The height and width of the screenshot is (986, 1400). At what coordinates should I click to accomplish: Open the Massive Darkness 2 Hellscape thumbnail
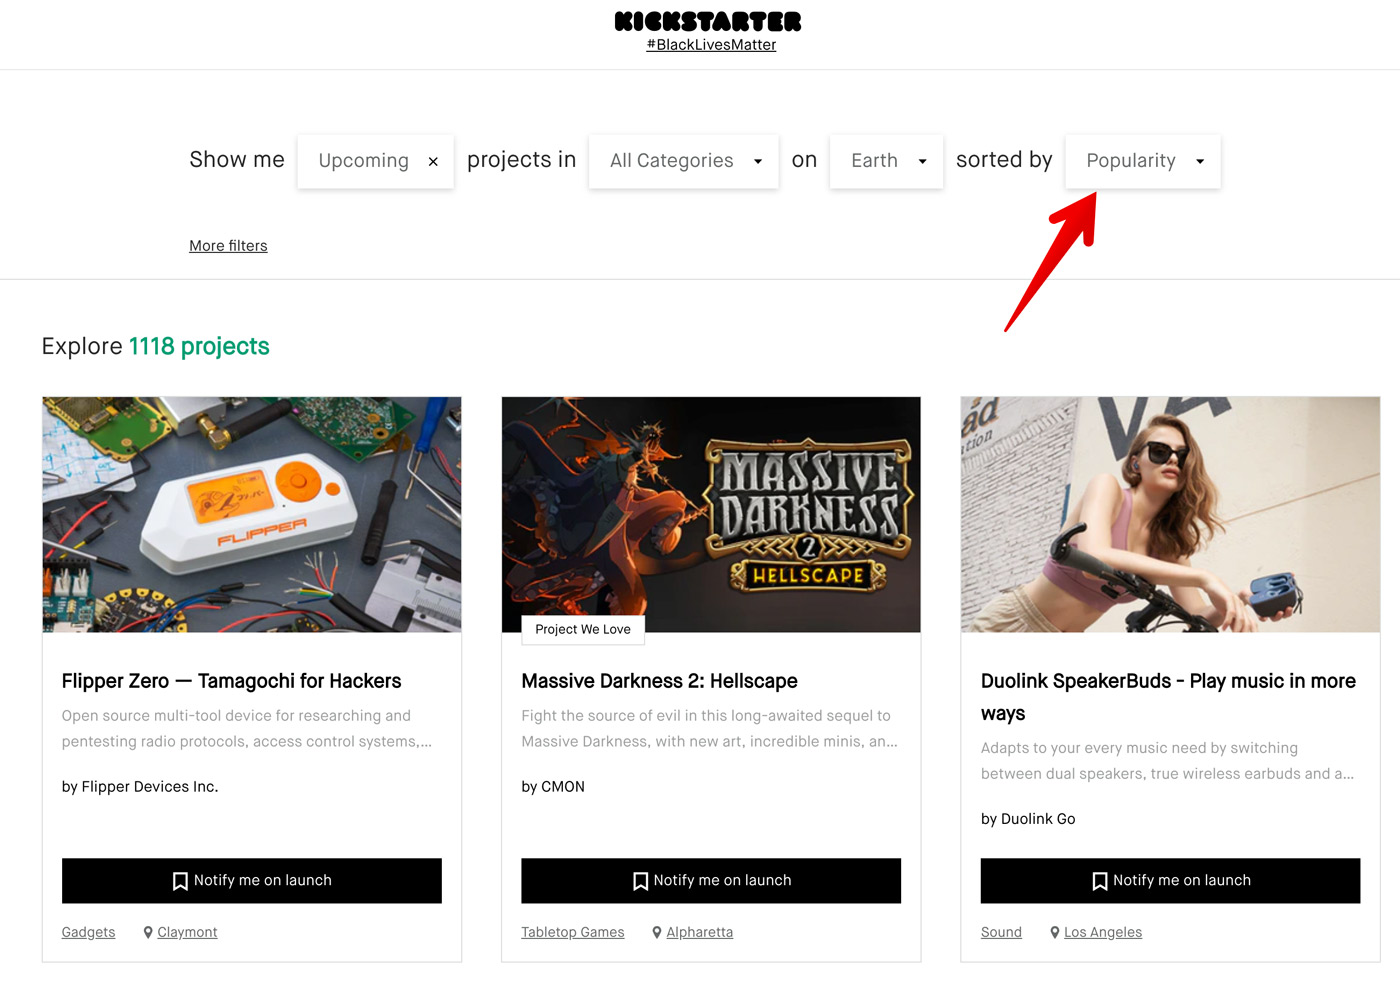pos(711,514)
